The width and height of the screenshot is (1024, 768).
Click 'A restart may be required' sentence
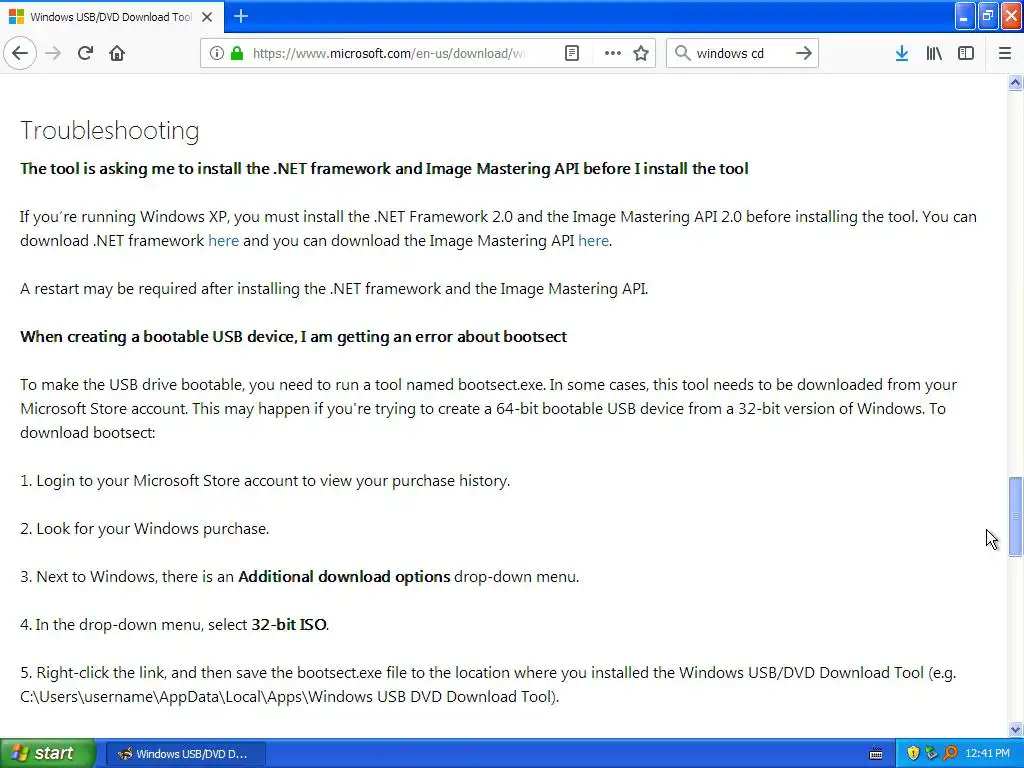(x=334, y=289)
